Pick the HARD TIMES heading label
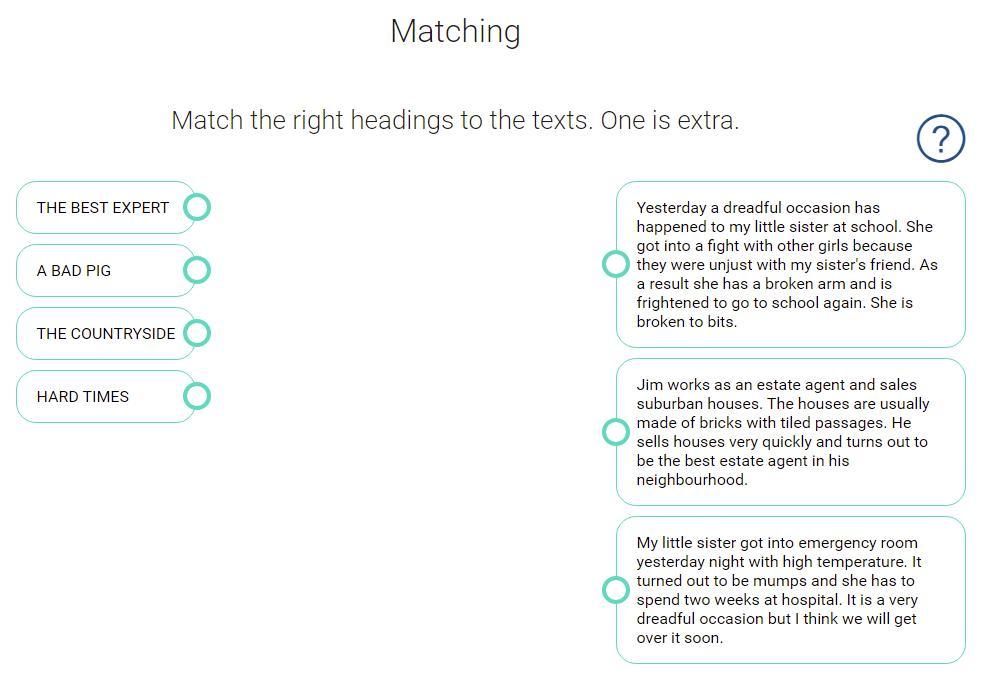The height and width of the screenshot is (680, 984). point(83,397)
